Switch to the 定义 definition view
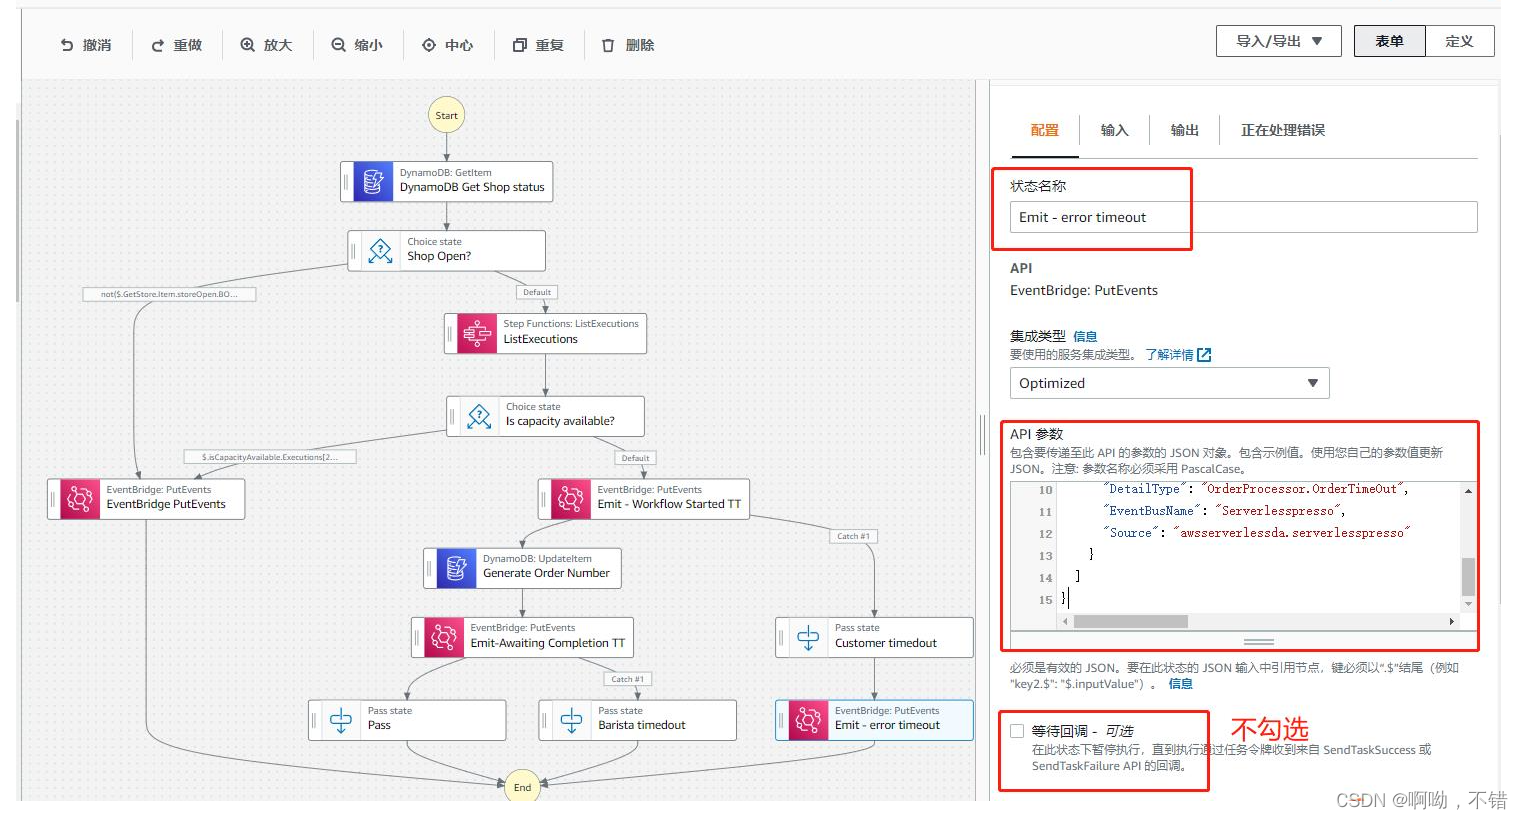Image resolution: width=1523 pixels, height=819 pixels. click(x=1459, y=41)
